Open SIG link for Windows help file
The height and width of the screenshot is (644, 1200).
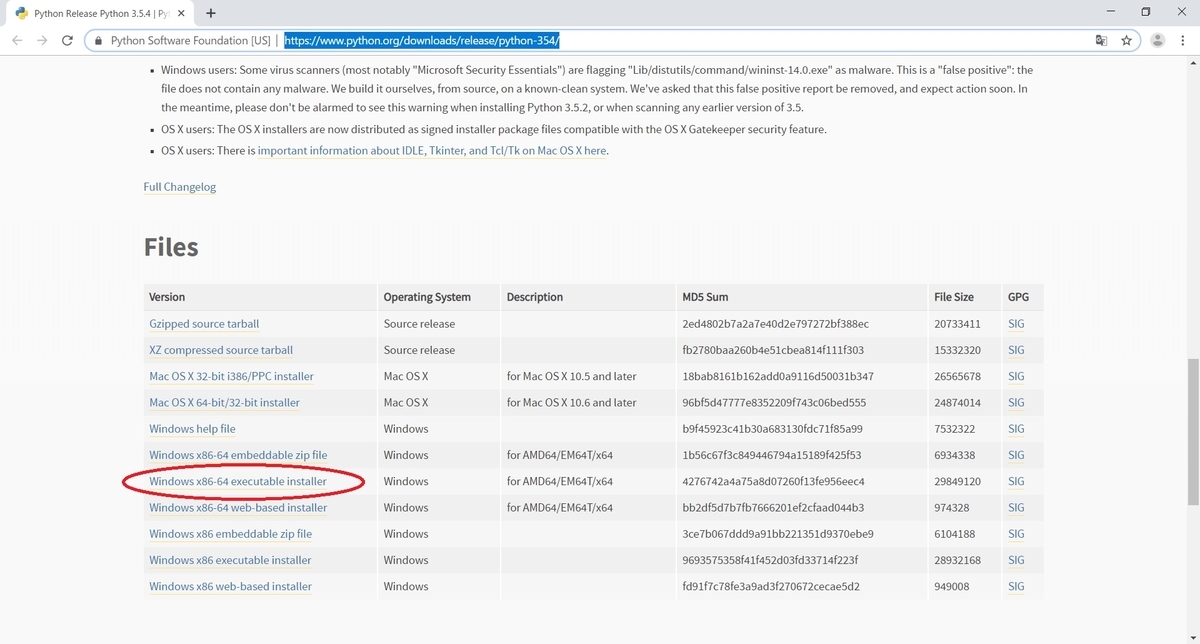click(x=1016, y=429)
